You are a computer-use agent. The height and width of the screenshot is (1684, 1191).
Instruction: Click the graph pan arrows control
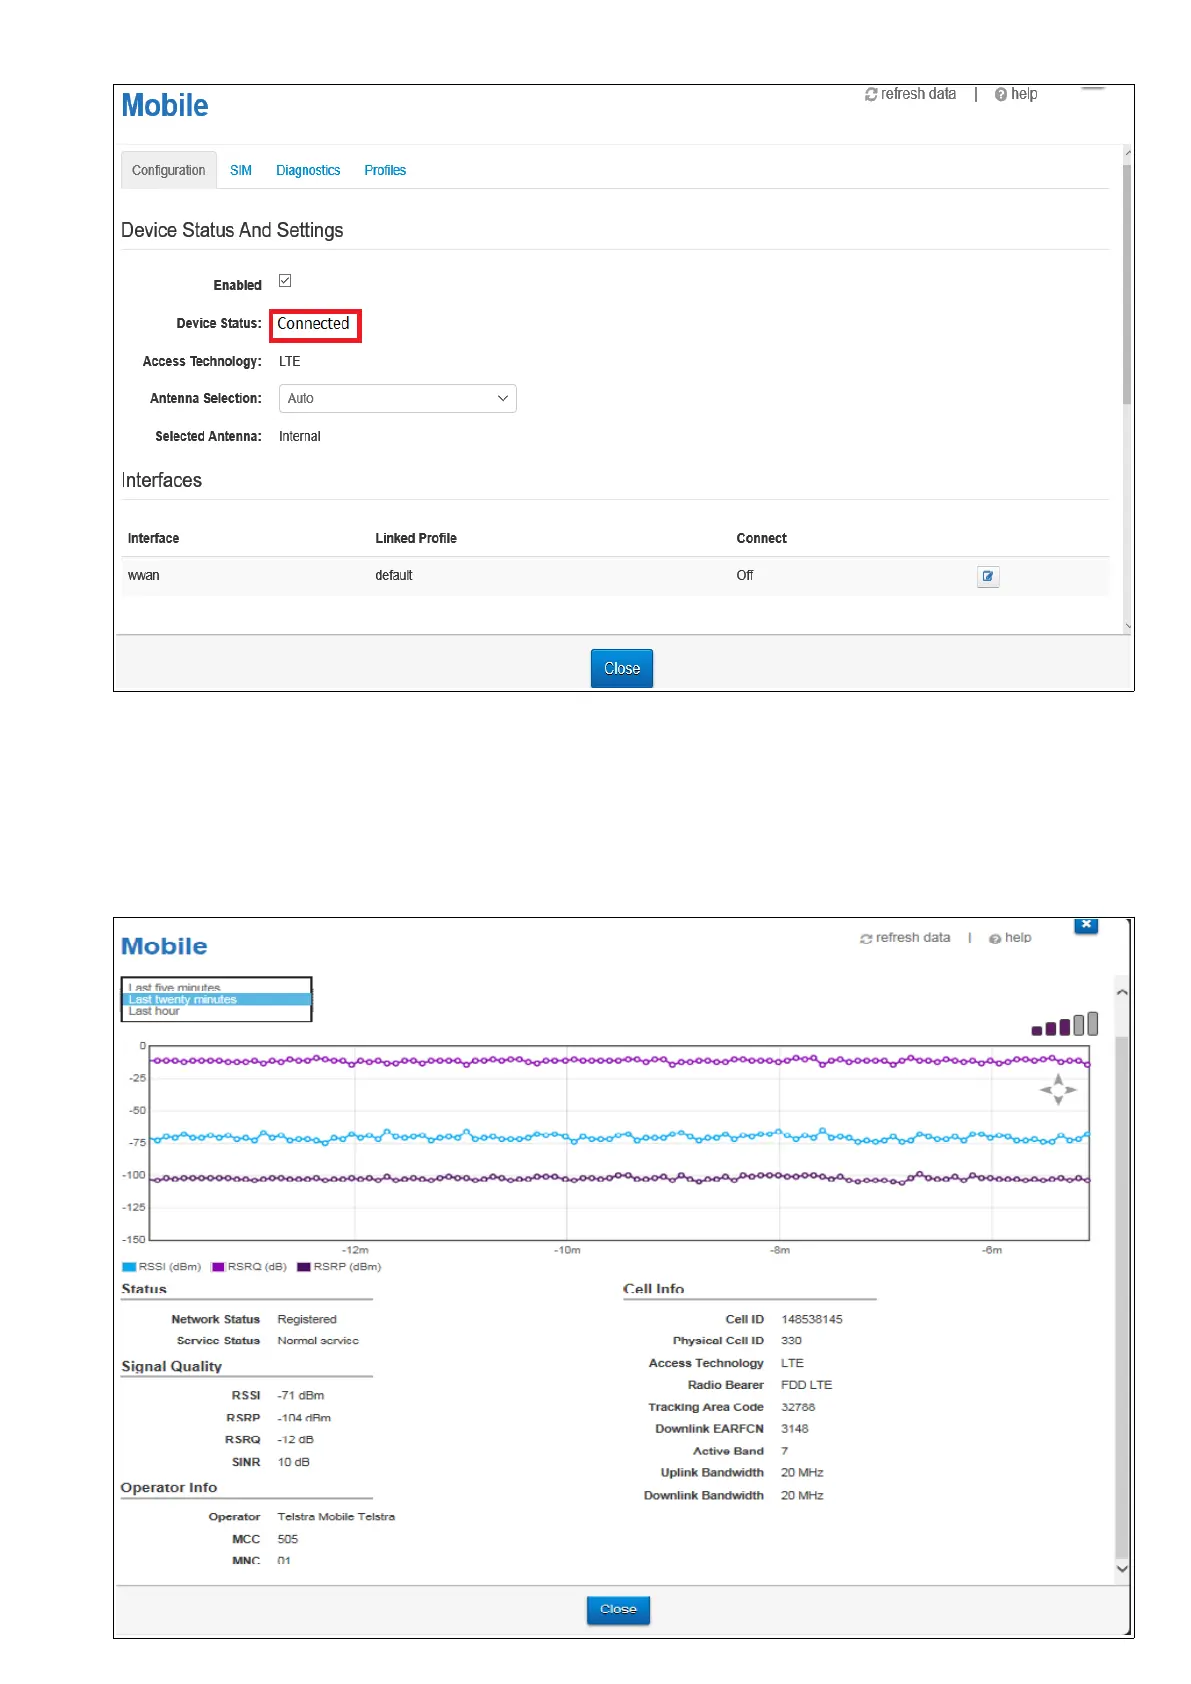point(1058,1089)
